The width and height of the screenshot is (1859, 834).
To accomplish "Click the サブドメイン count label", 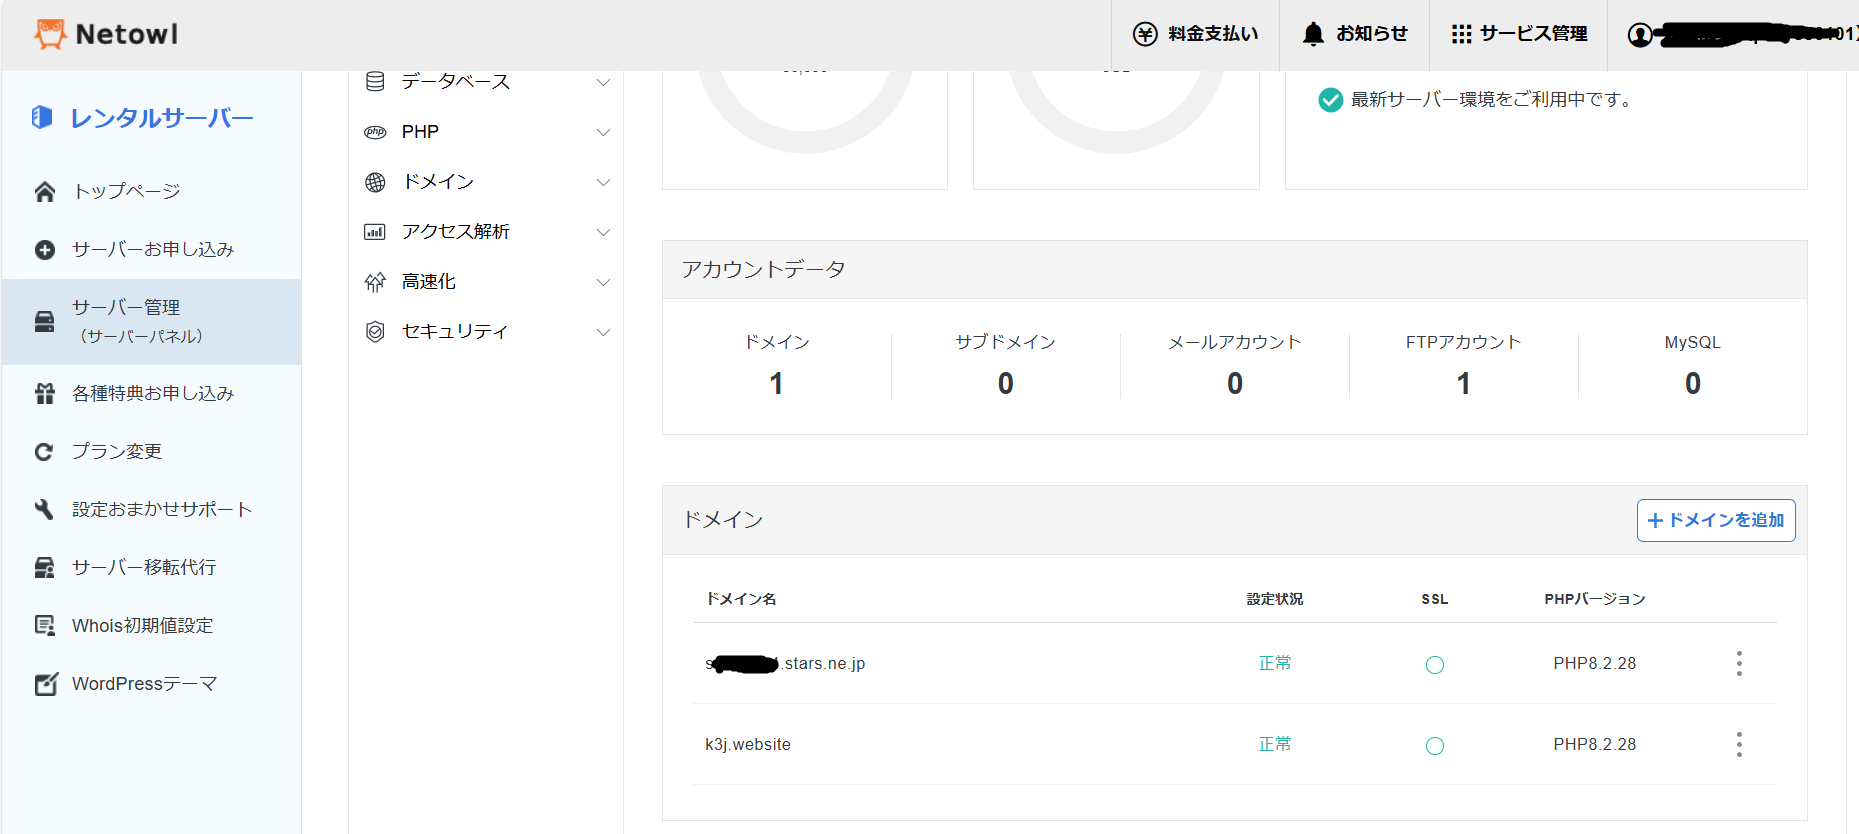I will tap(1005, 342).
